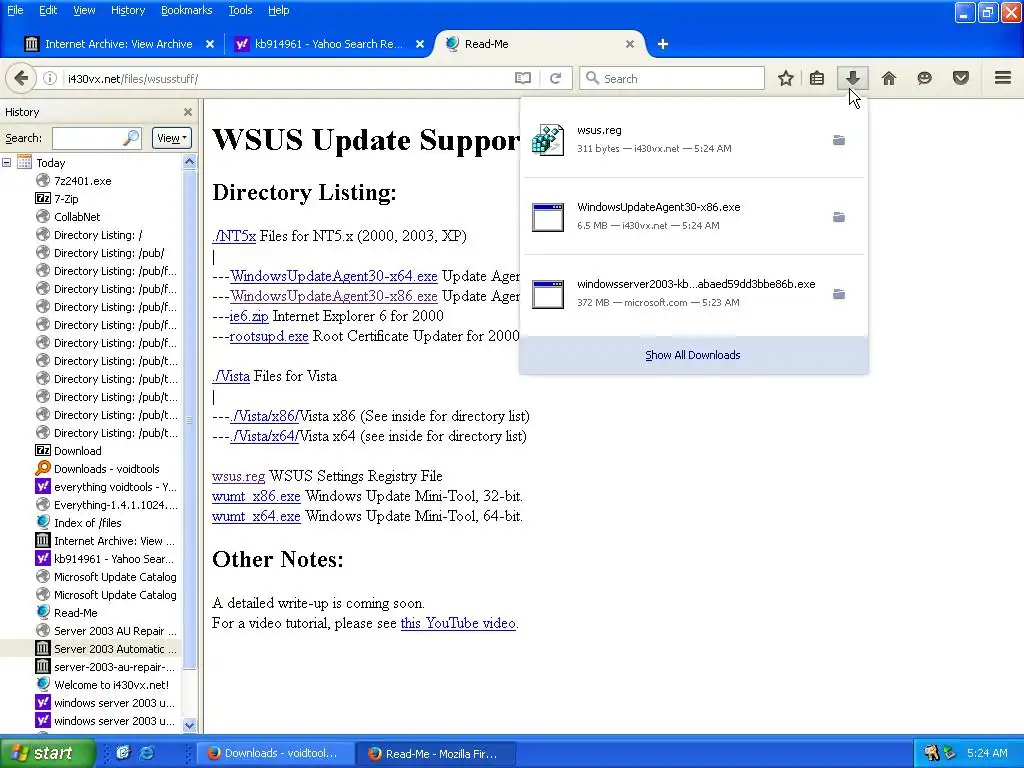1024x768 pixels.
Task: Open the View dropdown in History sidebar
Action: pos(172,138)
